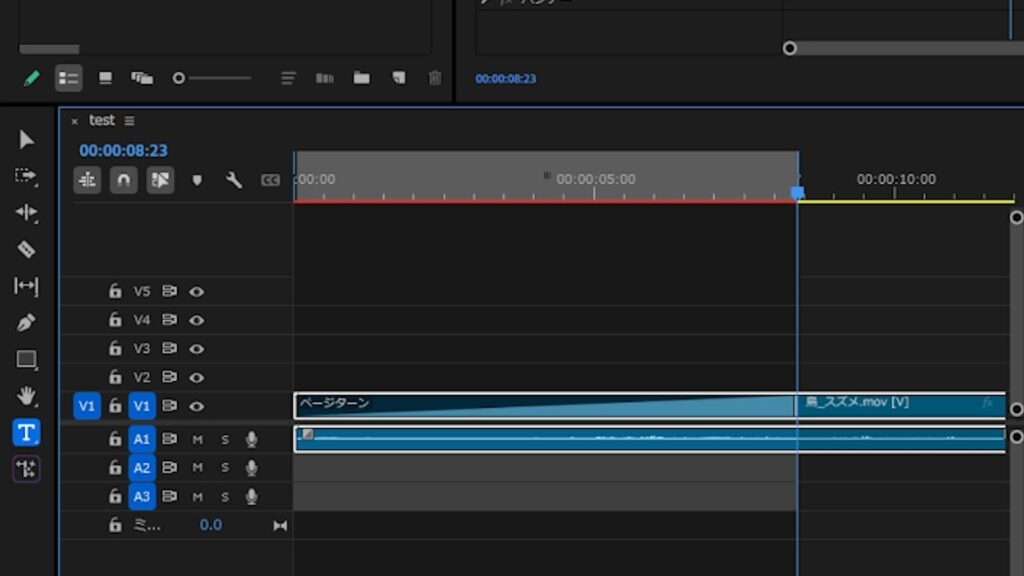Toggle sync lock on track A2
Viewport: 1024px width, 576px height.
169,467
